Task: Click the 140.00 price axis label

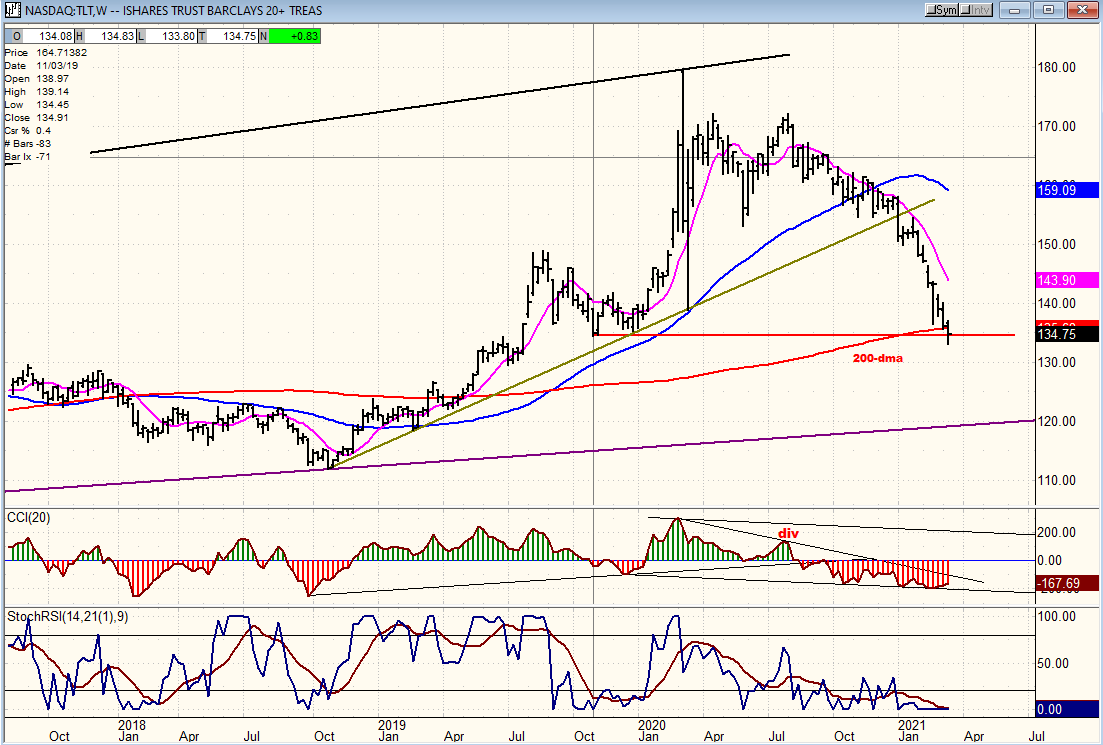Action: (1059, 304)
